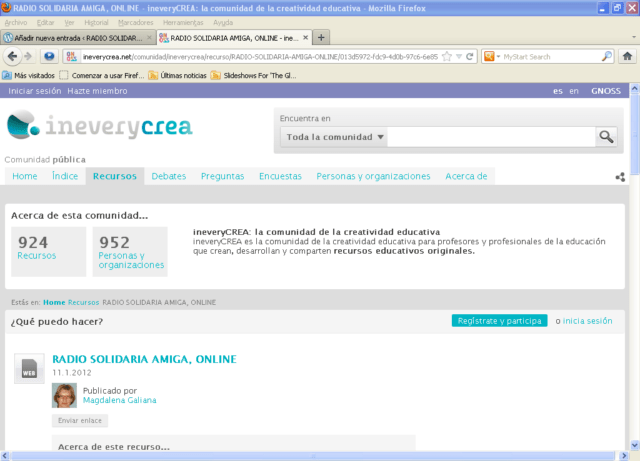Click the community search text field

(490, 137)
